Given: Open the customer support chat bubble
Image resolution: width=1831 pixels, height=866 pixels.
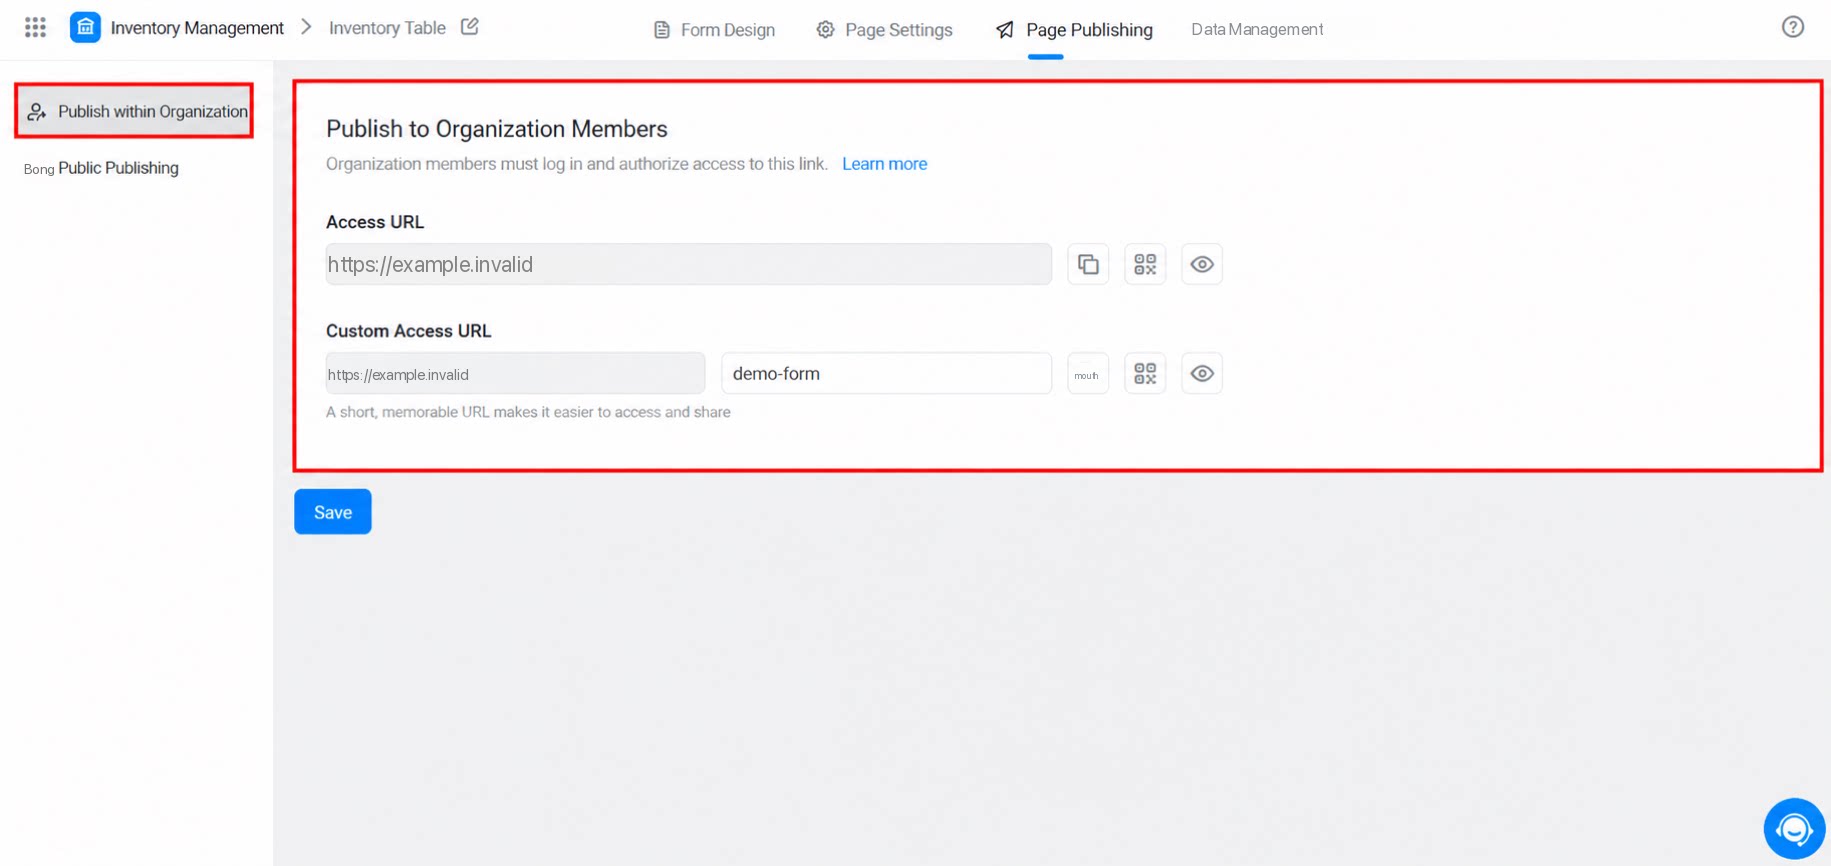Looking at the screenshot, I should pyautogui.click(x=1794, y=829).
